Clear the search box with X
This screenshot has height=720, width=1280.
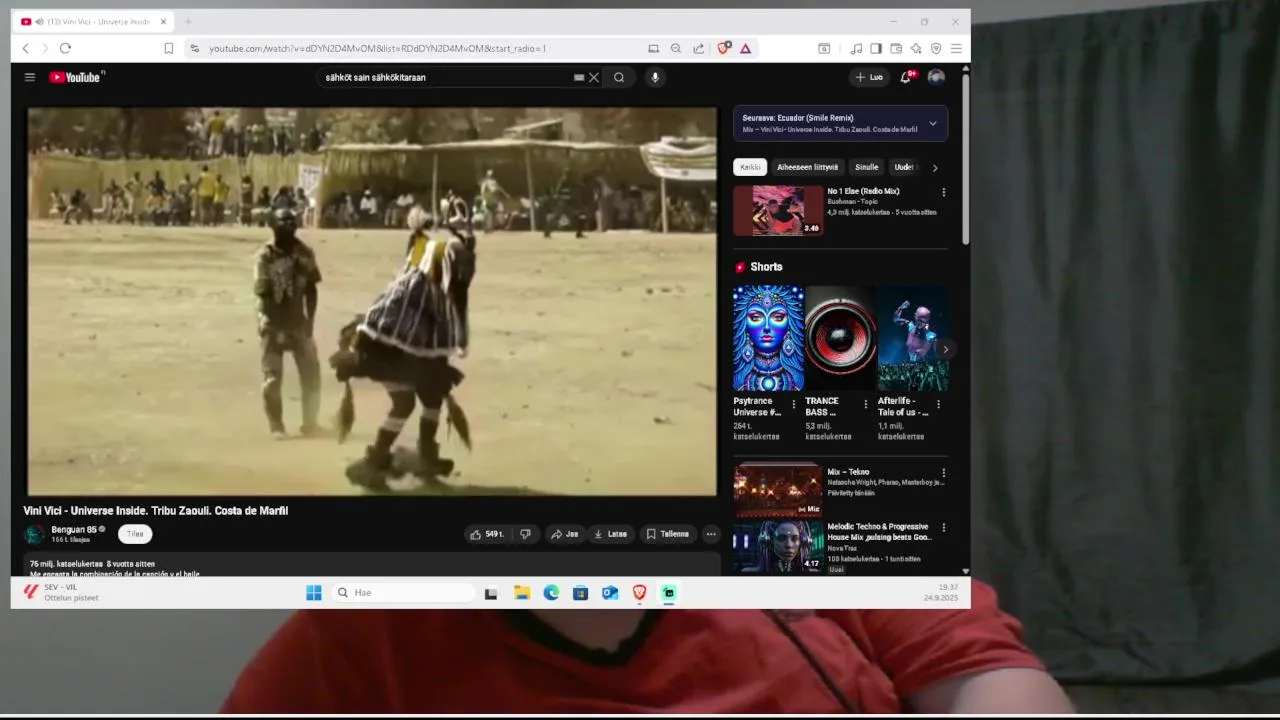click(x=594, y=77)
